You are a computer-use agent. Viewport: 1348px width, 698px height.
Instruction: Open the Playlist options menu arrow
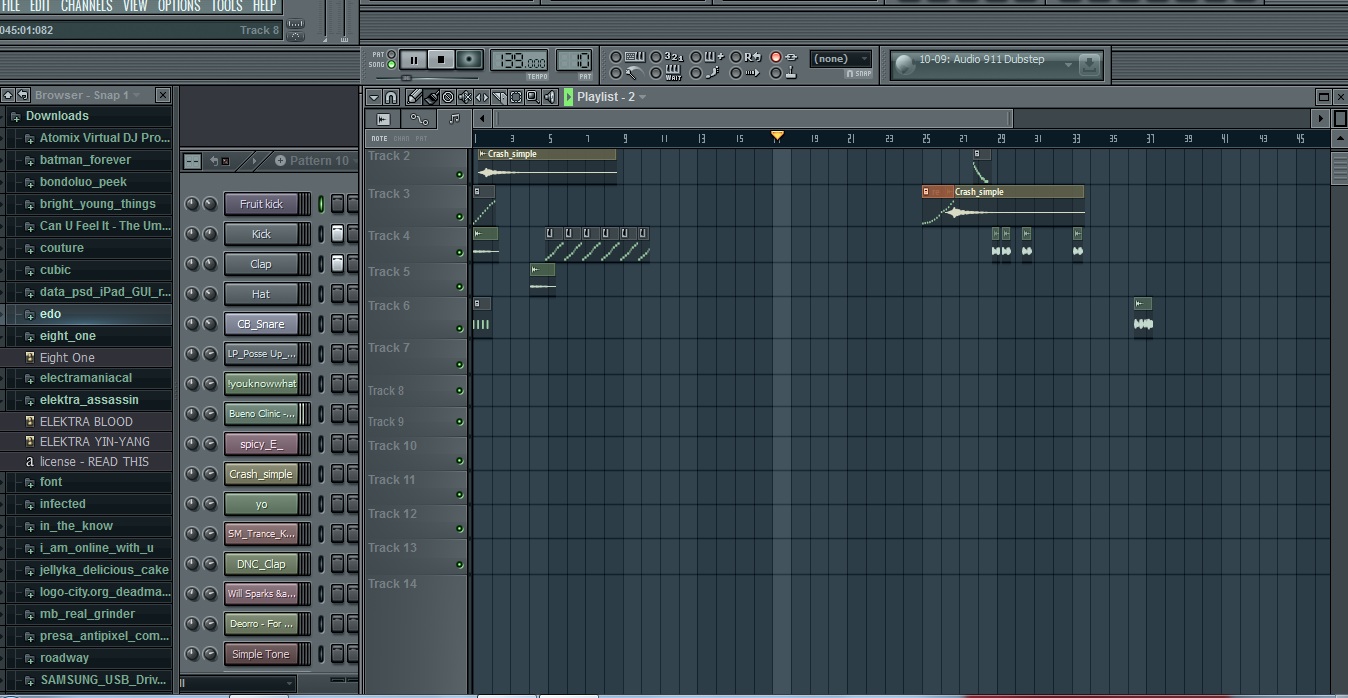374,97
